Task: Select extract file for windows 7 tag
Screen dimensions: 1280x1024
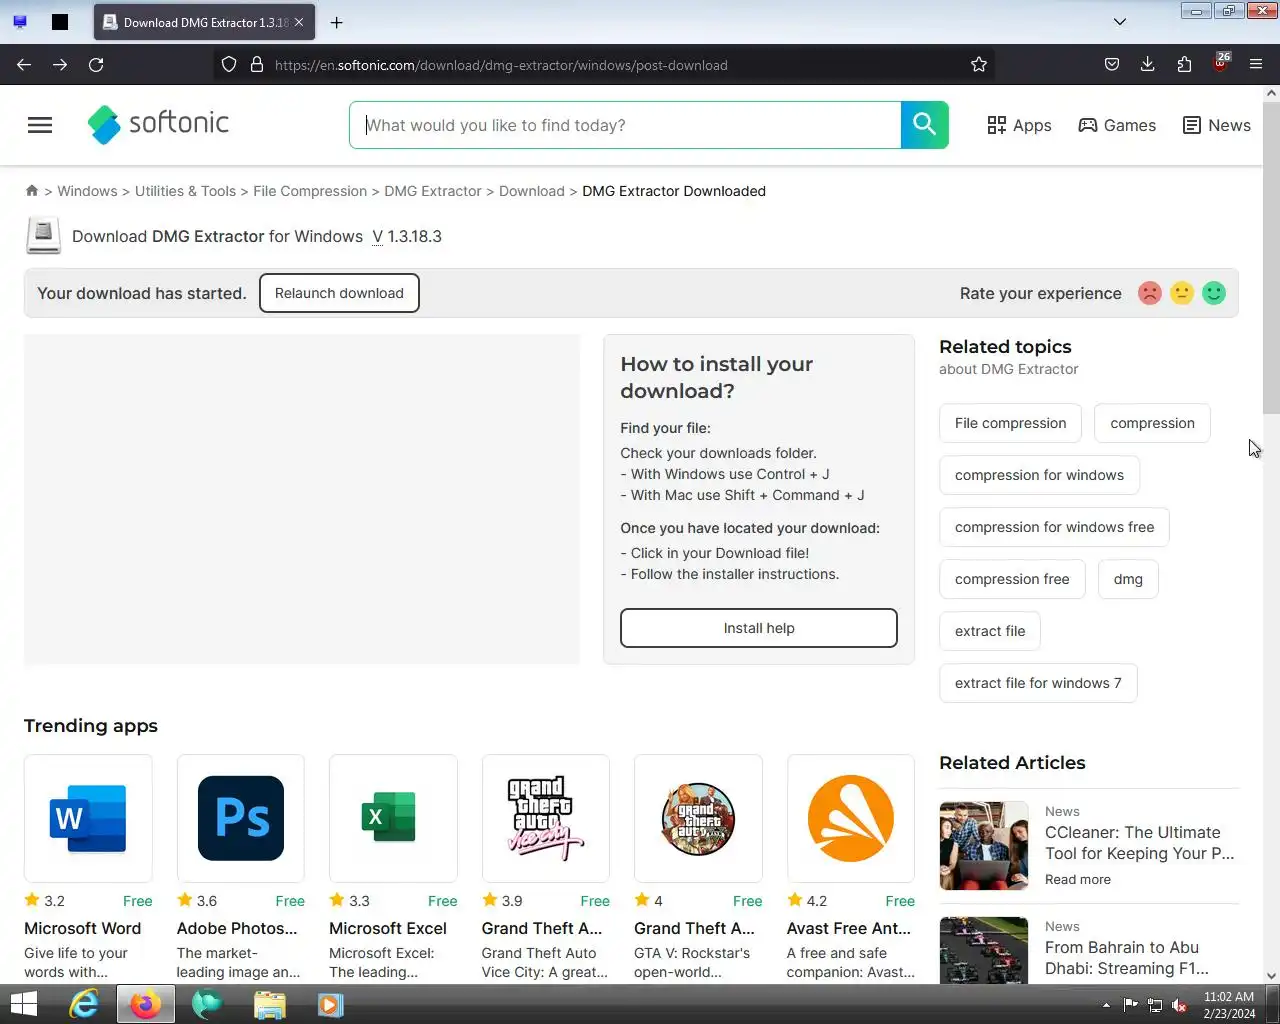Action: [1038, 683]
